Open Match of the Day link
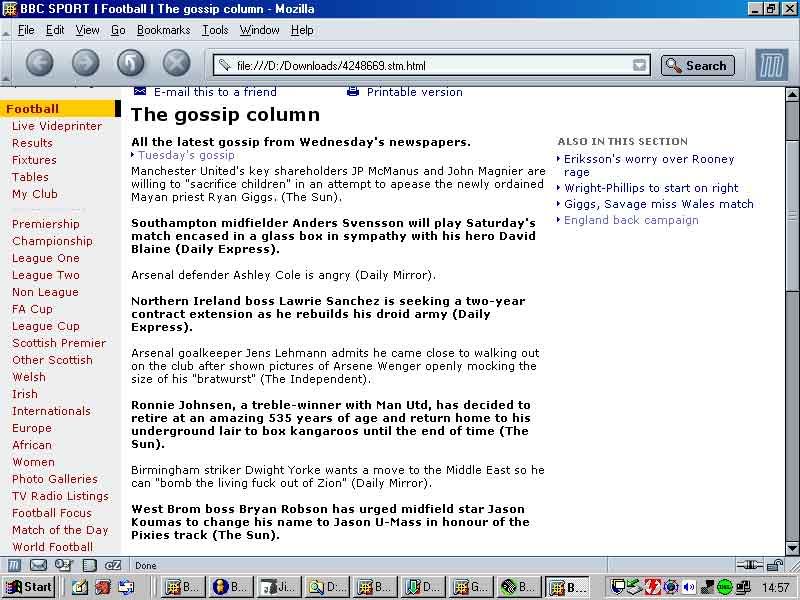Image resolution: width=800 pixels, height=600 pixels. click(60, 530)
